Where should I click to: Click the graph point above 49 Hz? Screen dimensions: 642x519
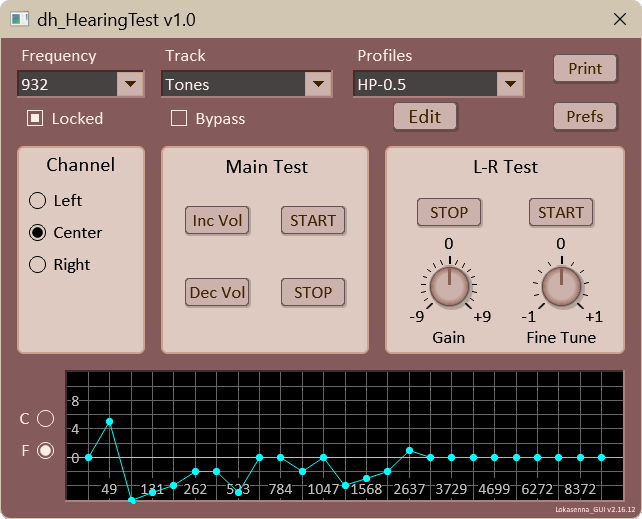click(109, 422)
